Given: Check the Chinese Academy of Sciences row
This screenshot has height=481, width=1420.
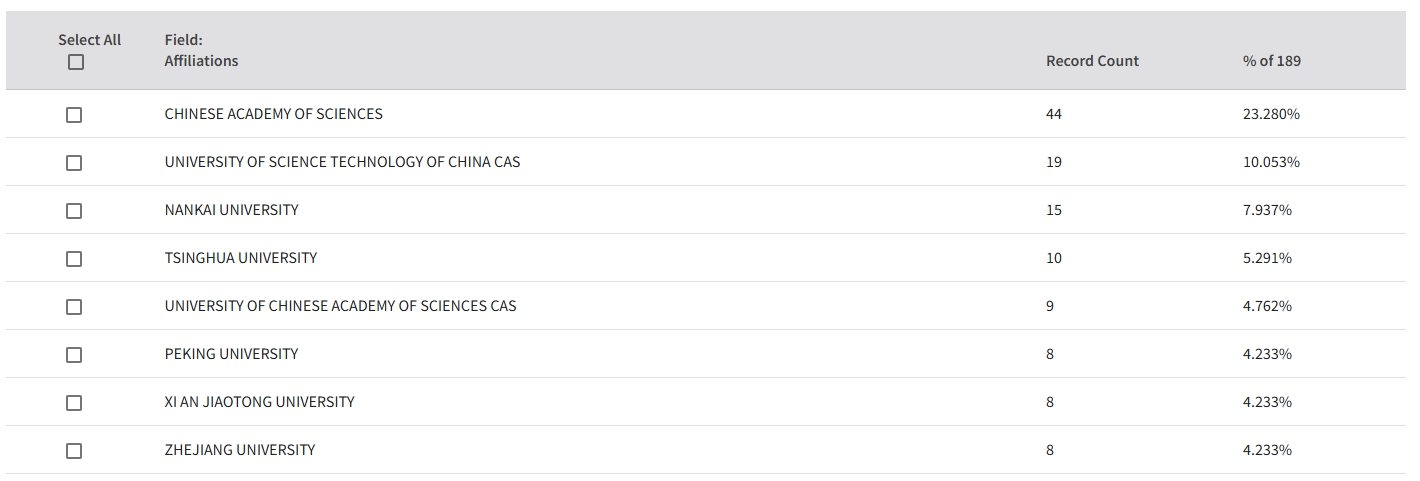Looking at the screenshot, I should tap(74, 115).
